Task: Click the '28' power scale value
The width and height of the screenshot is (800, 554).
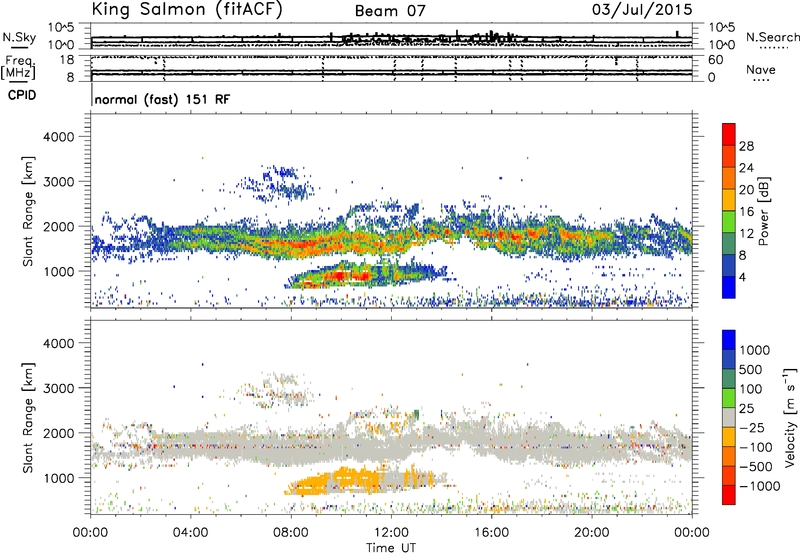Action: coord(746,146)
